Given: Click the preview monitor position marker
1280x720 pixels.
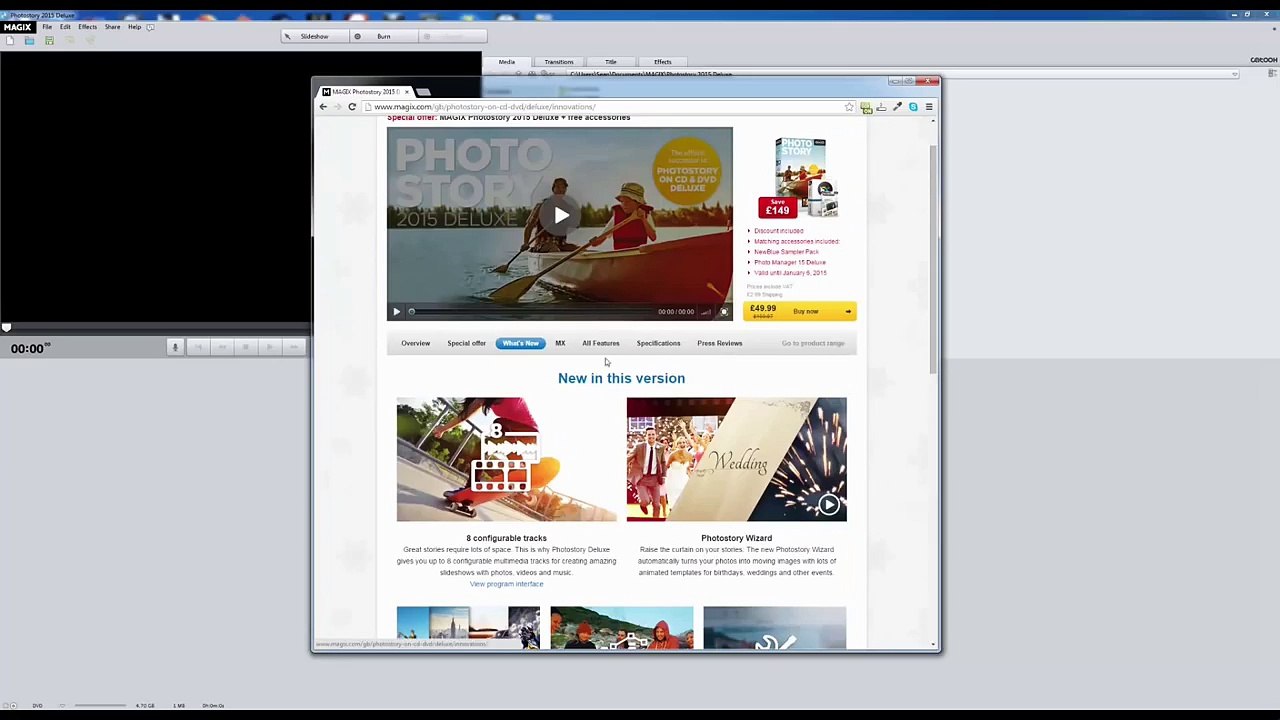Looking at the screenshot, I should pos(6,327).
